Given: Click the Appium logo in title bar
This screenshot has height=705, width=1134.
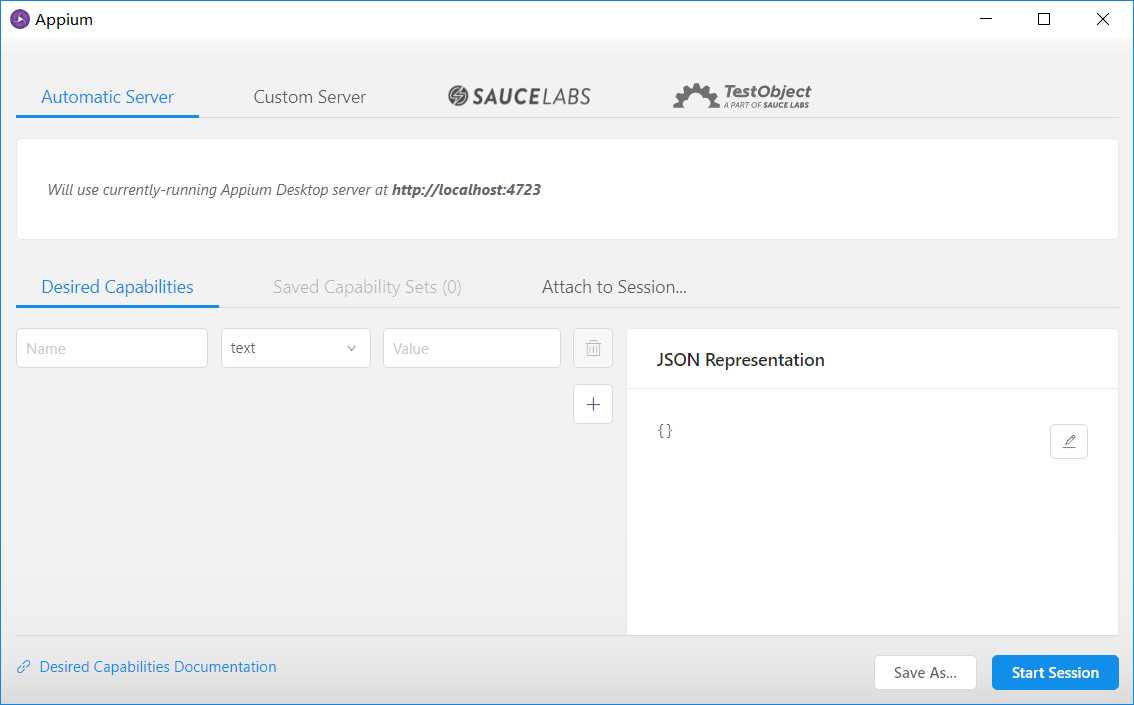Looking at the screenshot, I should coord(20,20).
